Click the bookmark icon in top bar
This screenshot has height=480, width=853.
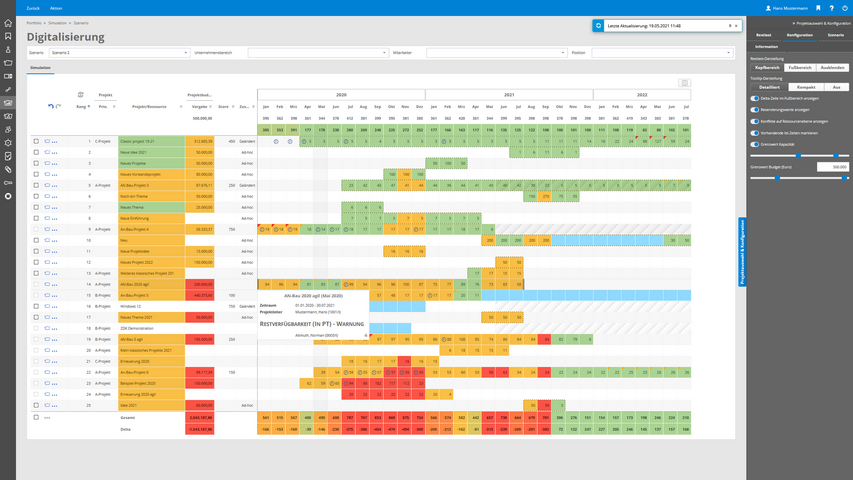[x=817, y=8]
